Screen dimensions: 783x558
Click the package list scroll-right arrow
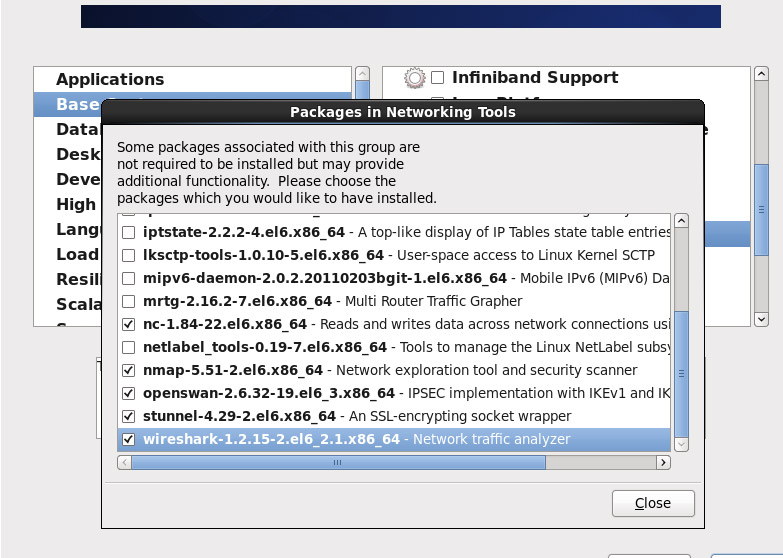pyautogui.click(x=663, y=463)
